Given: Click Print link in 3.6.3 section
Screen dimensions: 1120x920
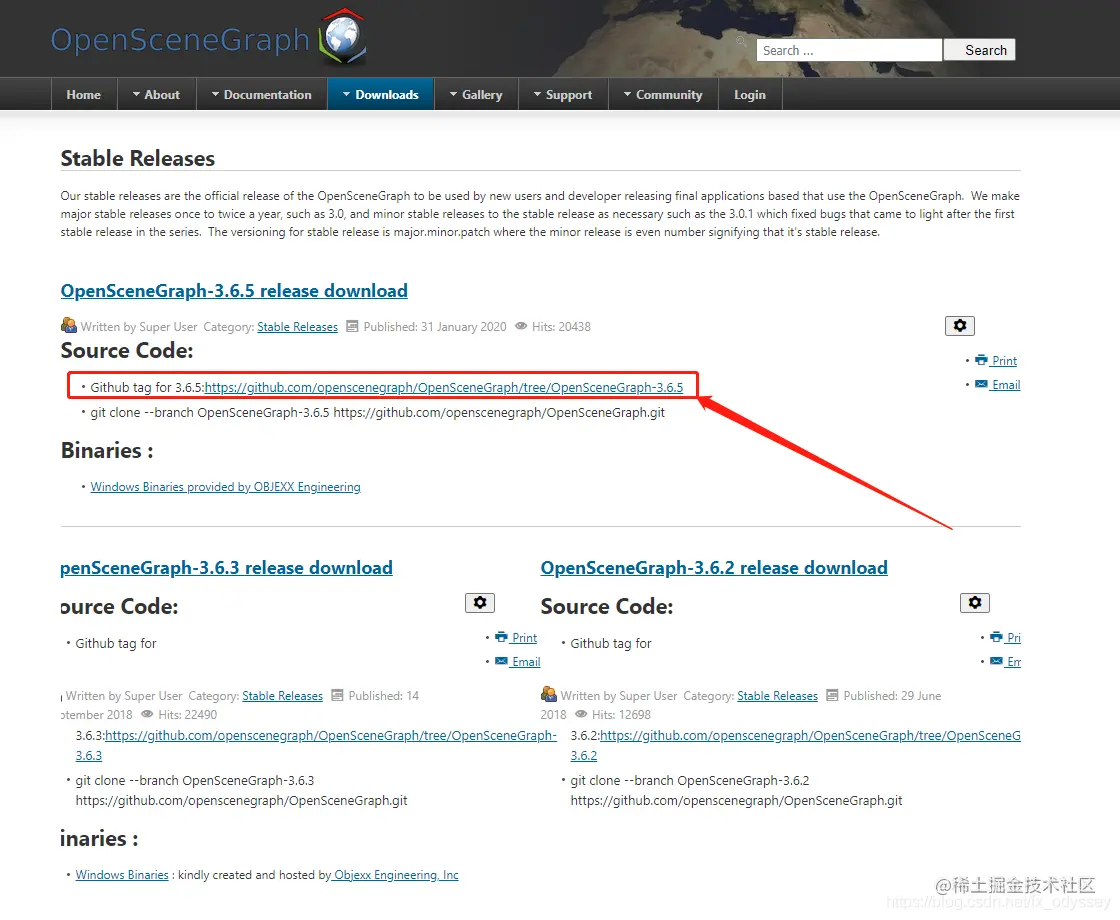Looking at the screenshot, I should (524, 638).
